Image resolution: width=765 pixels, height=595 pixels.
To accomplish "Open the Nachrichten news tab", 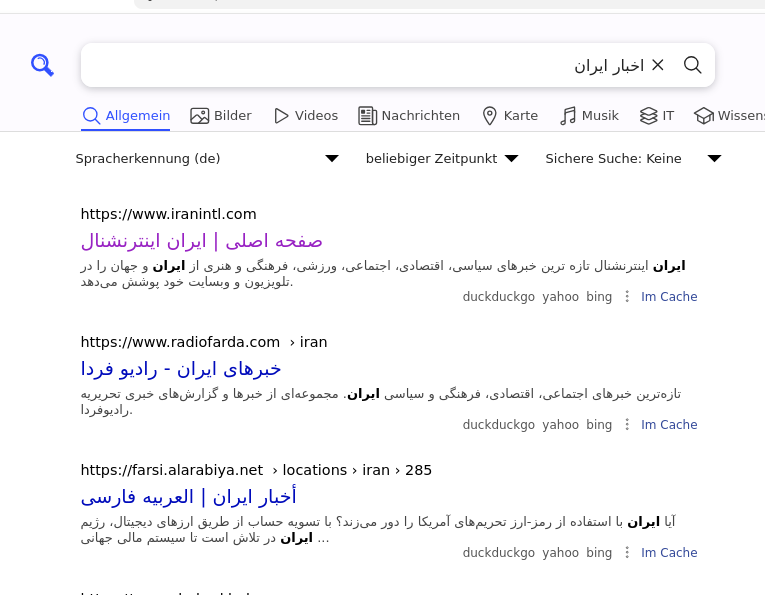I will pos(409,116).
